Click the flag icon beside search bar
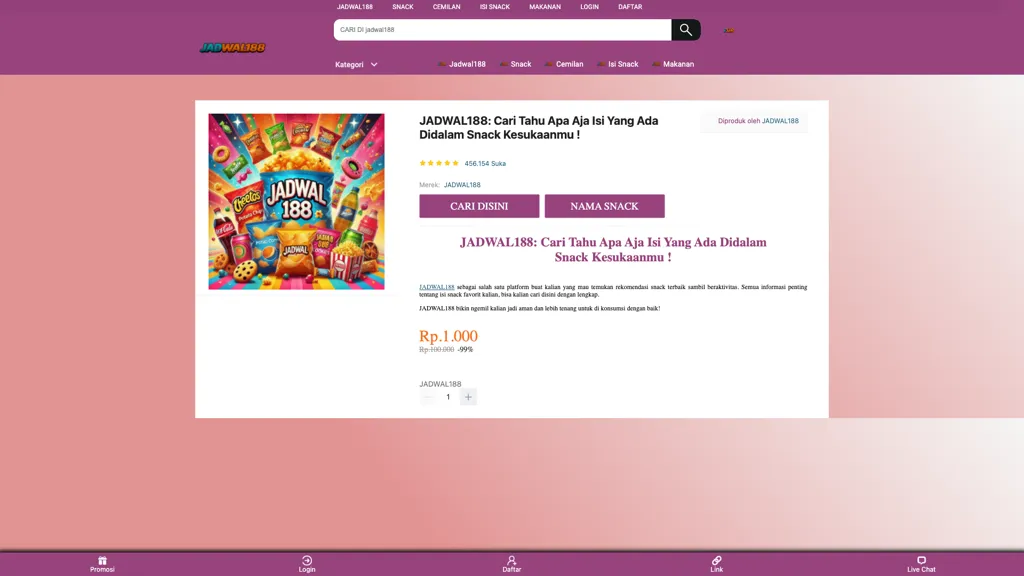The image size is (1024, 576). point(729,30)
